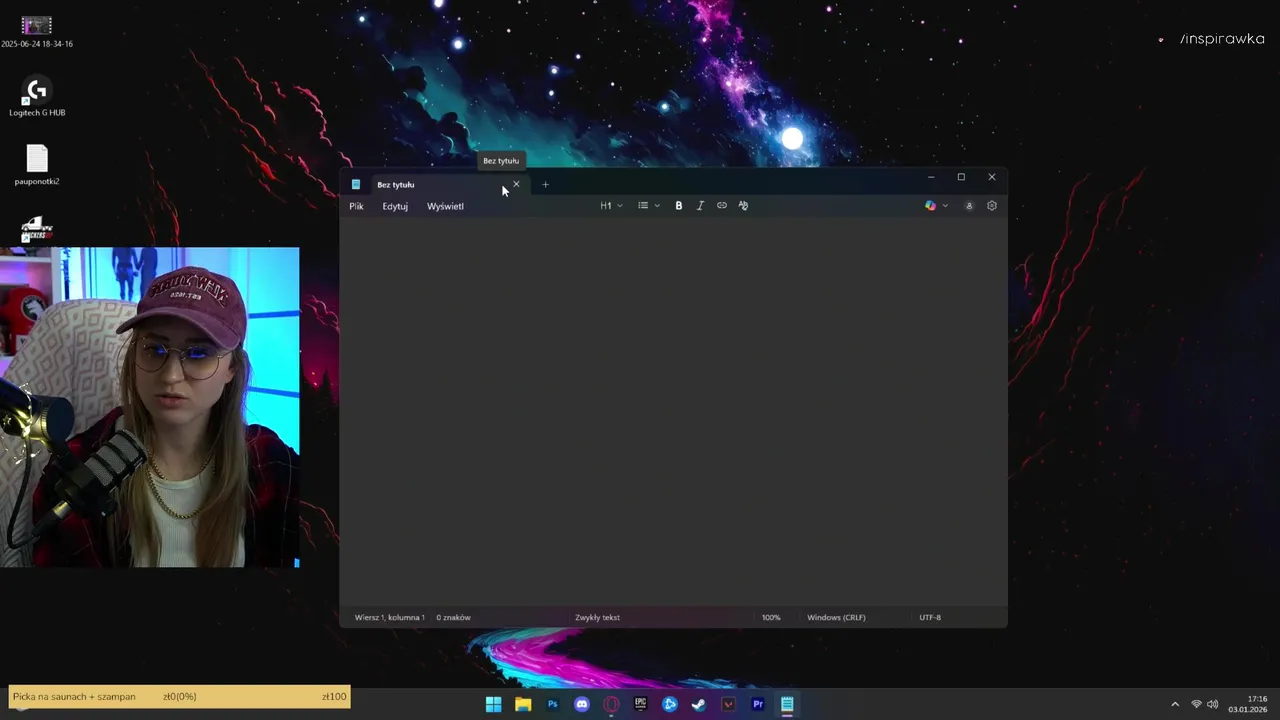This screenshot has height=720, width=1280.
Task: Open Steam from the taskbar
Action: tap(699, 705)
